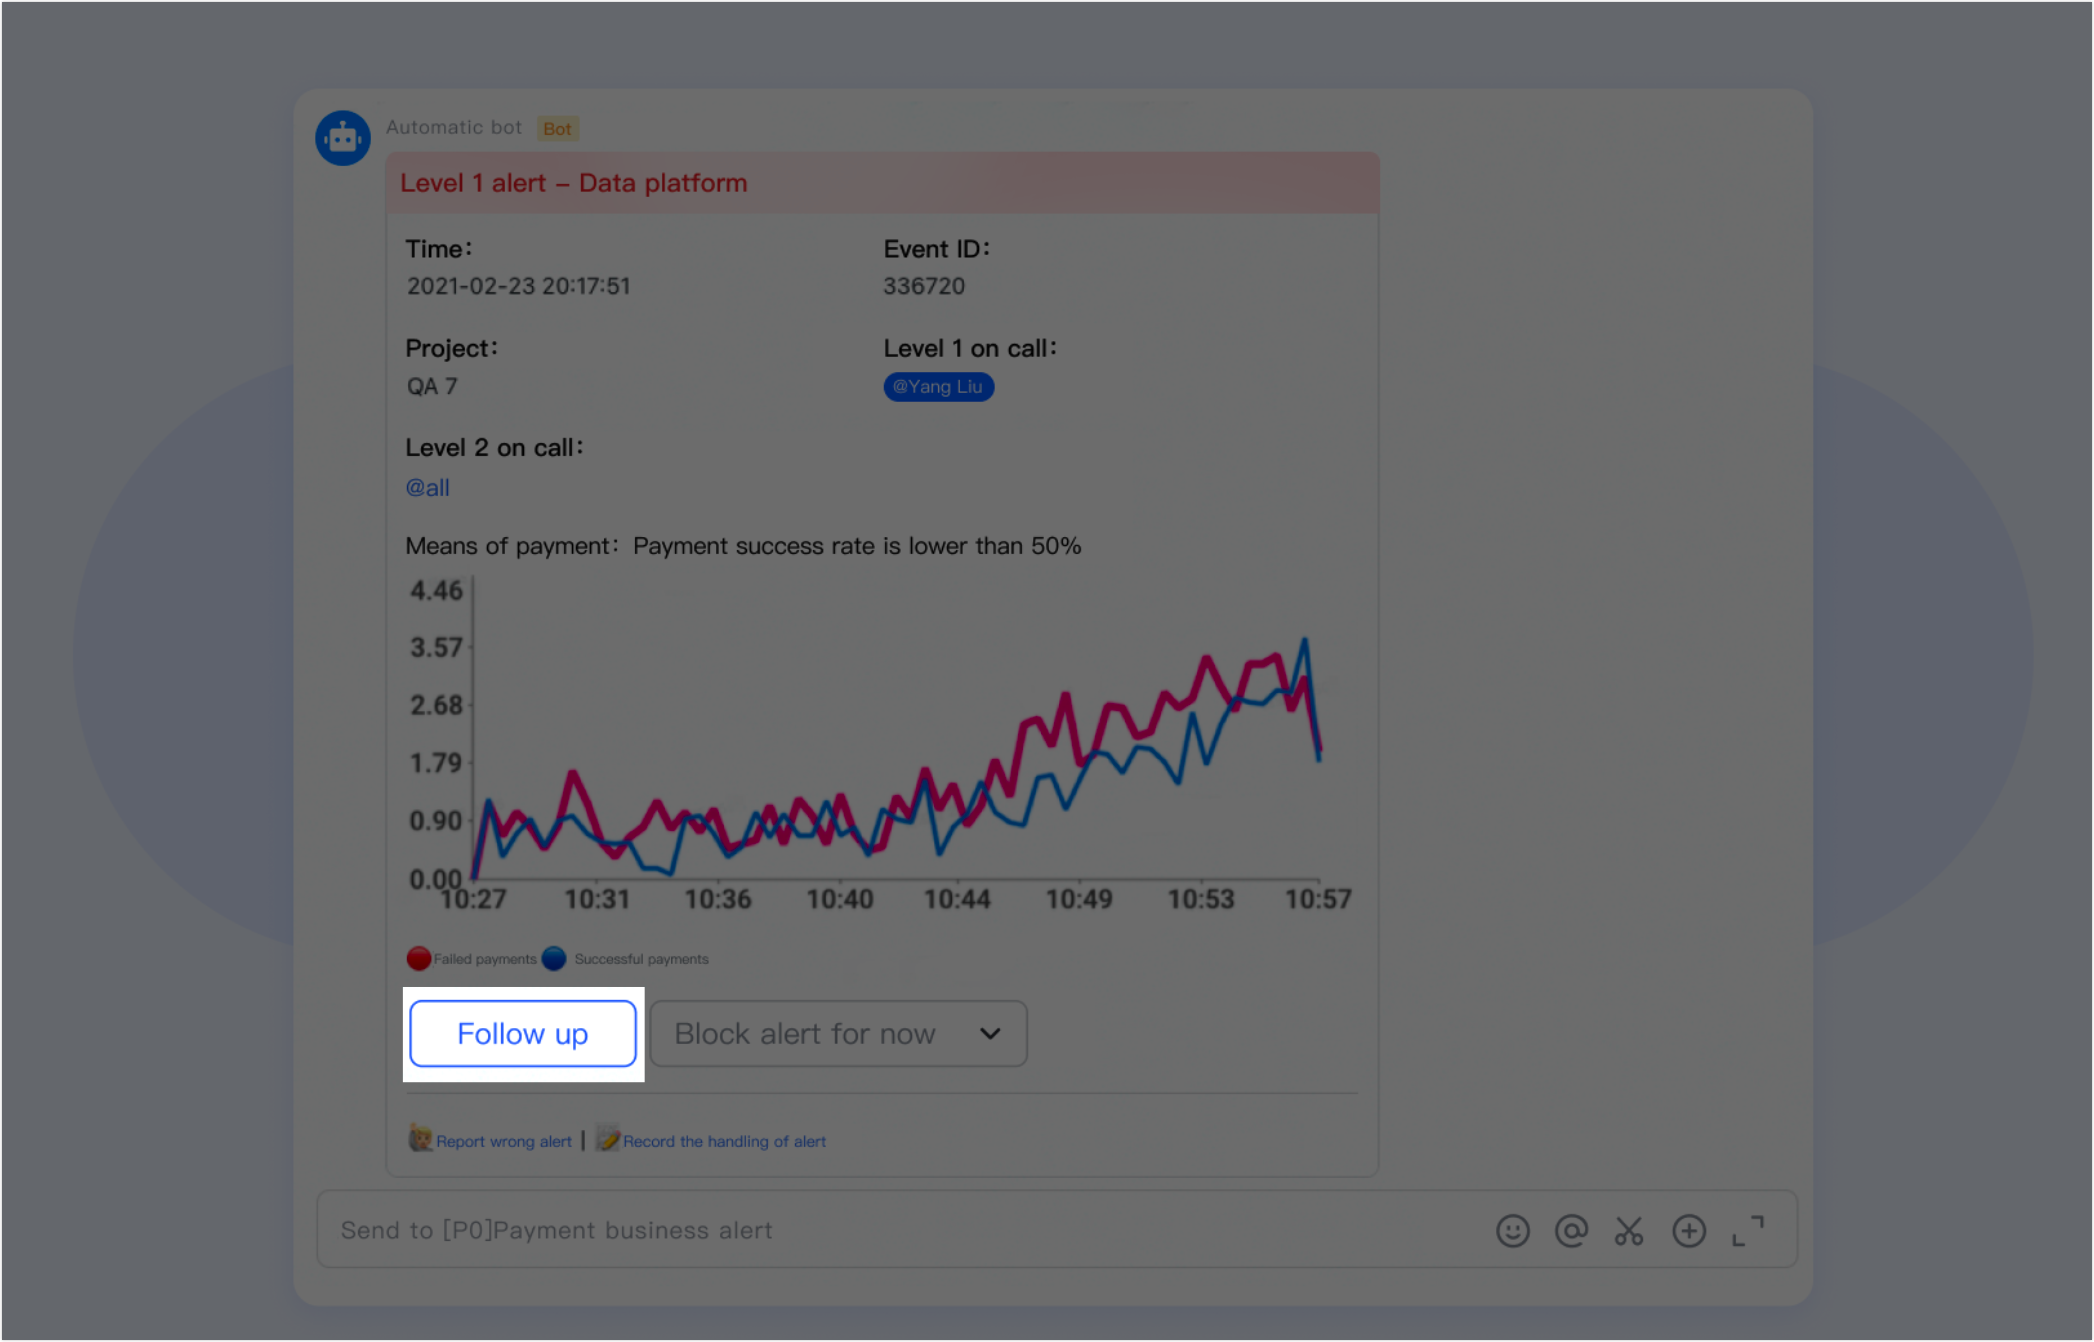The width and height of the screenshot is (2094, 1342).
Task: Click the Failed payments red legend dot
Action: (x=418, y=958)
